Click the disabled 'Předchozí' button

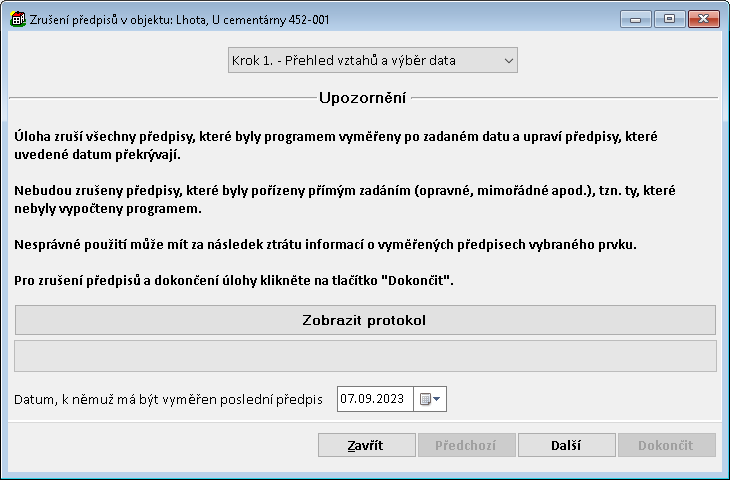coord(465,446)
